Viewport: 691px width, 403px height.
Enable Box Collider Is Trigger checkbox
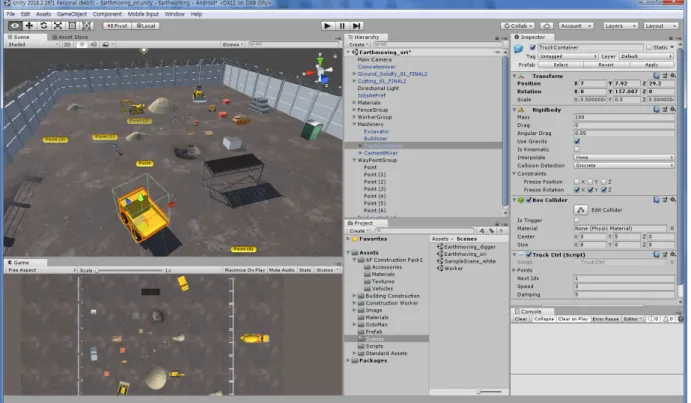577,220
